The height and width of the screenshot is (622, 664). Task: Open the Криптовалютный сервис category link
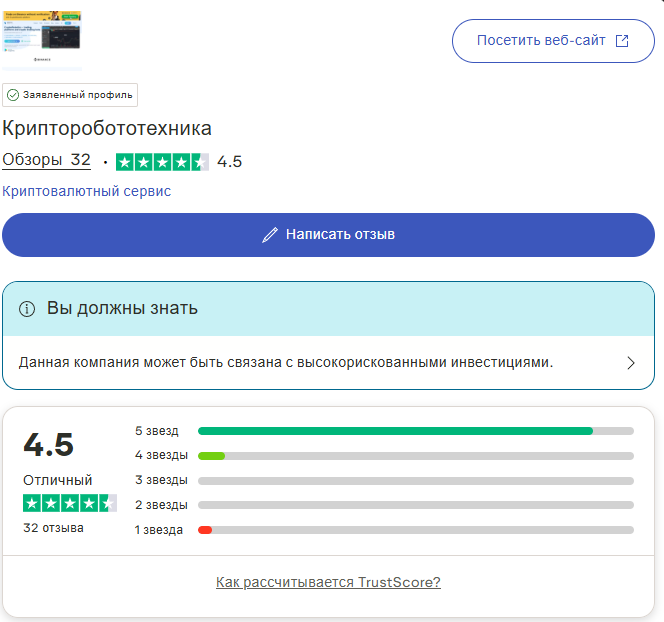click(x=86, y=191)
